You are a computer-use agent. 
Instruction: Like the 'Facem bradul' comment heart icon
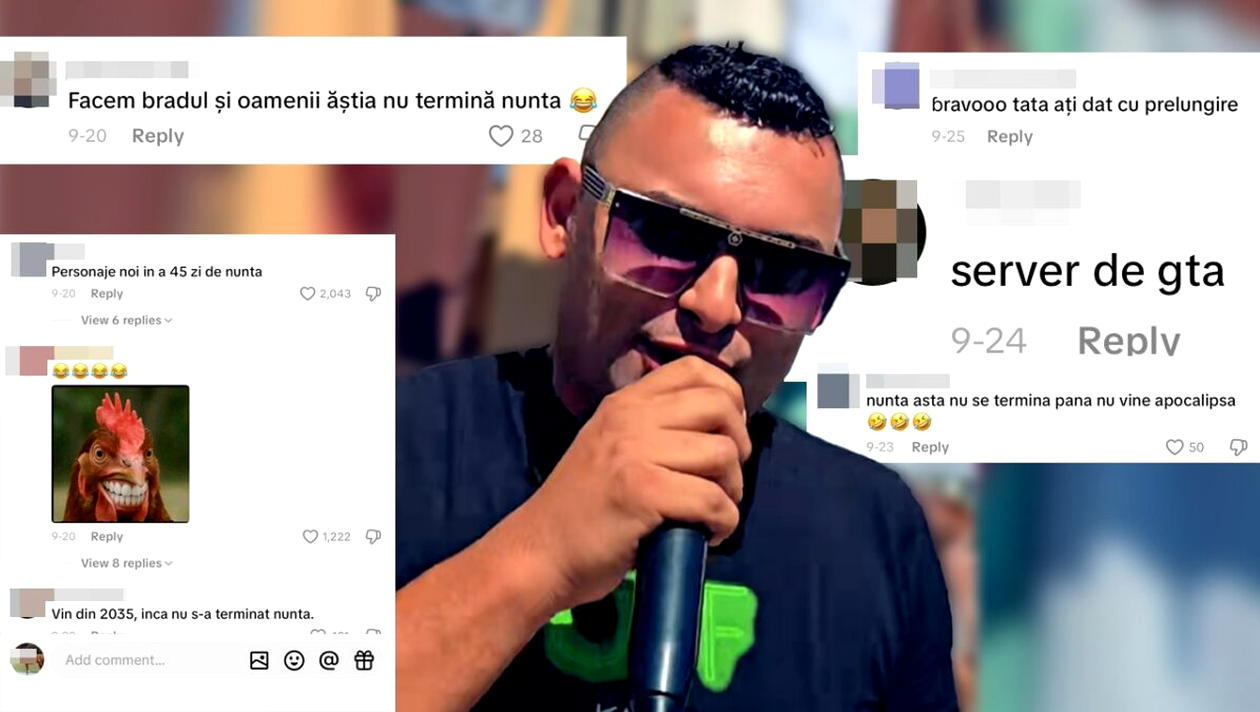[x=501, y=136]
